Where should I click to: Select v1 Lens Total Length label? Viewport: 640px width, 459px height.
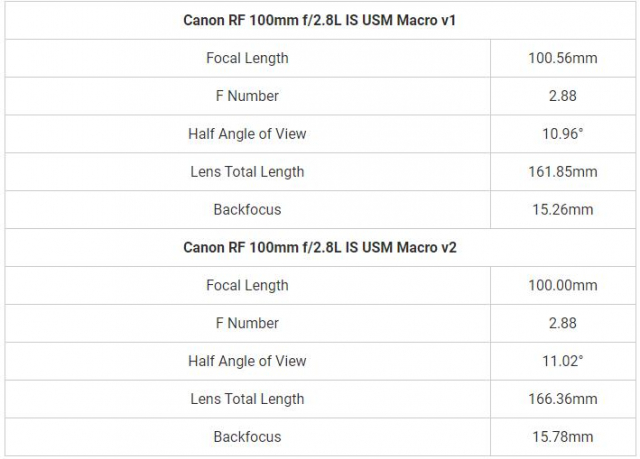point(247,172)
